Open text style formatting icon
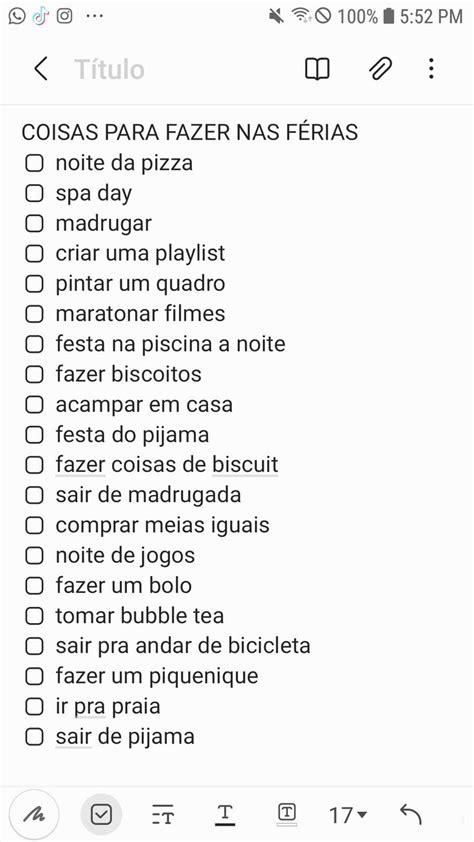474x842 pixels. pyautogui.click(x=163, y=815)
